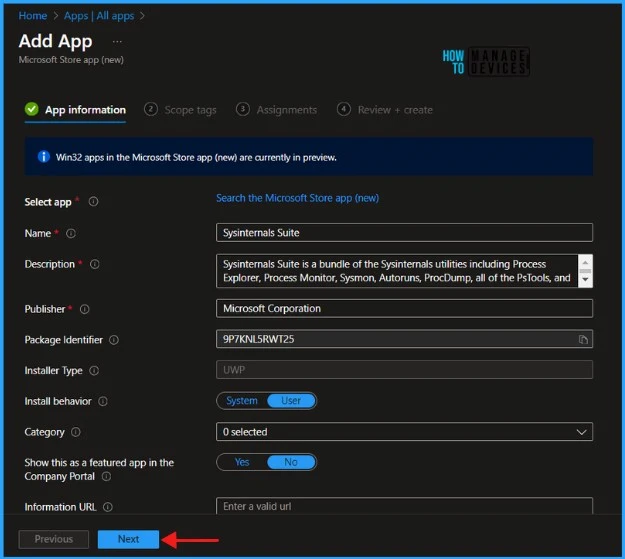Click the Description scrollbar thumb
Screen dimensions: 625x559
coord(585,271)
